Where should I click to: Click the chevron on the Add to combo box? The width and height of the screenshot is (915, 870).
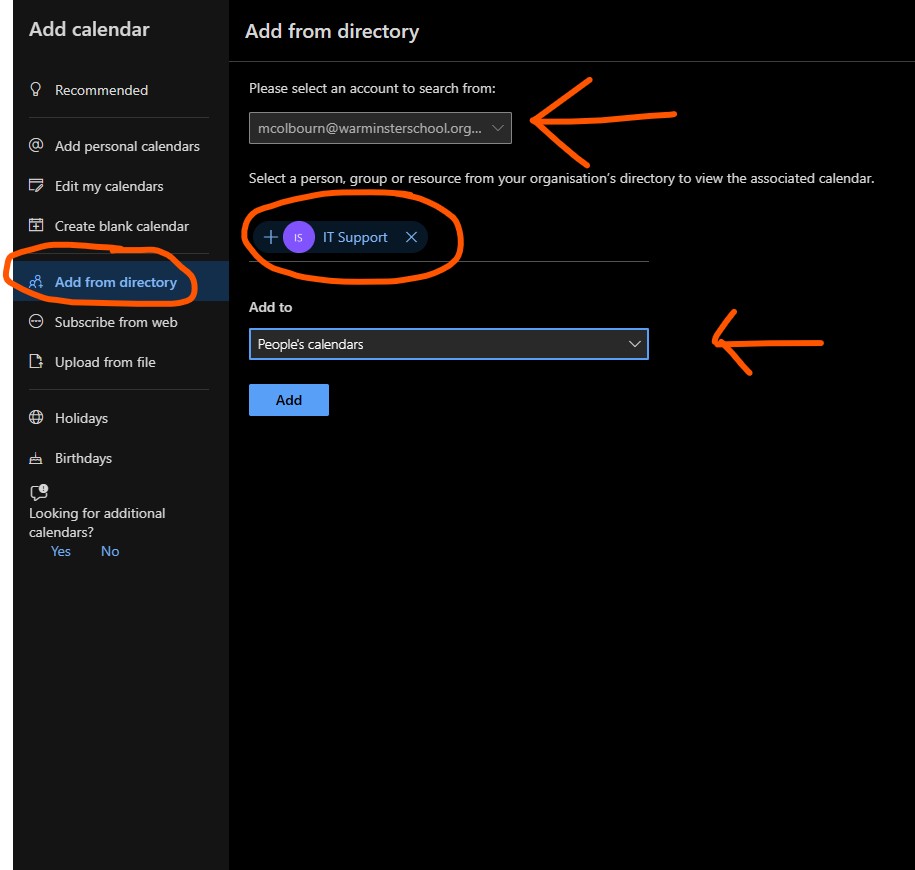pyautogui.click(x=634, y=344)
